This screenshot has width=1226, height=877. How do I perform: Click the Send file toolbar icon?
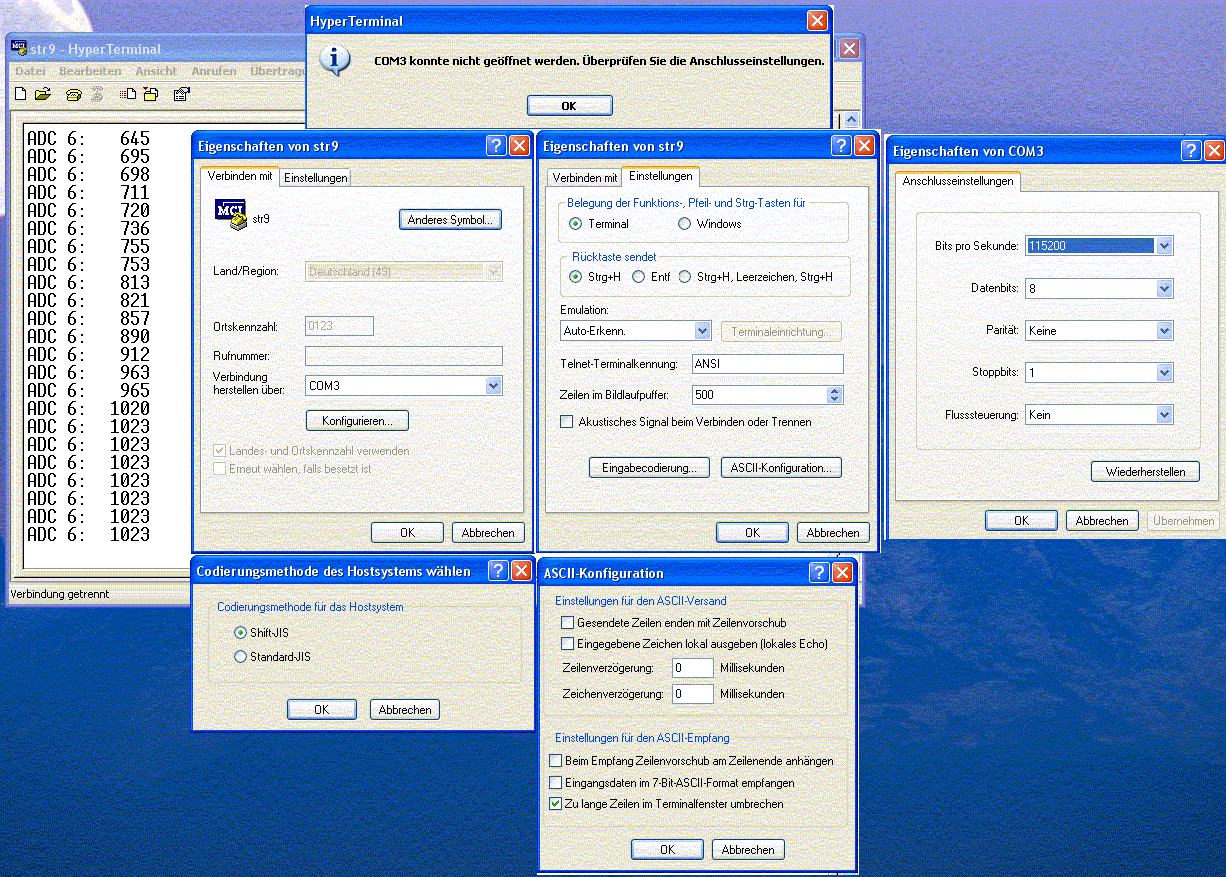tap(128, 94)
